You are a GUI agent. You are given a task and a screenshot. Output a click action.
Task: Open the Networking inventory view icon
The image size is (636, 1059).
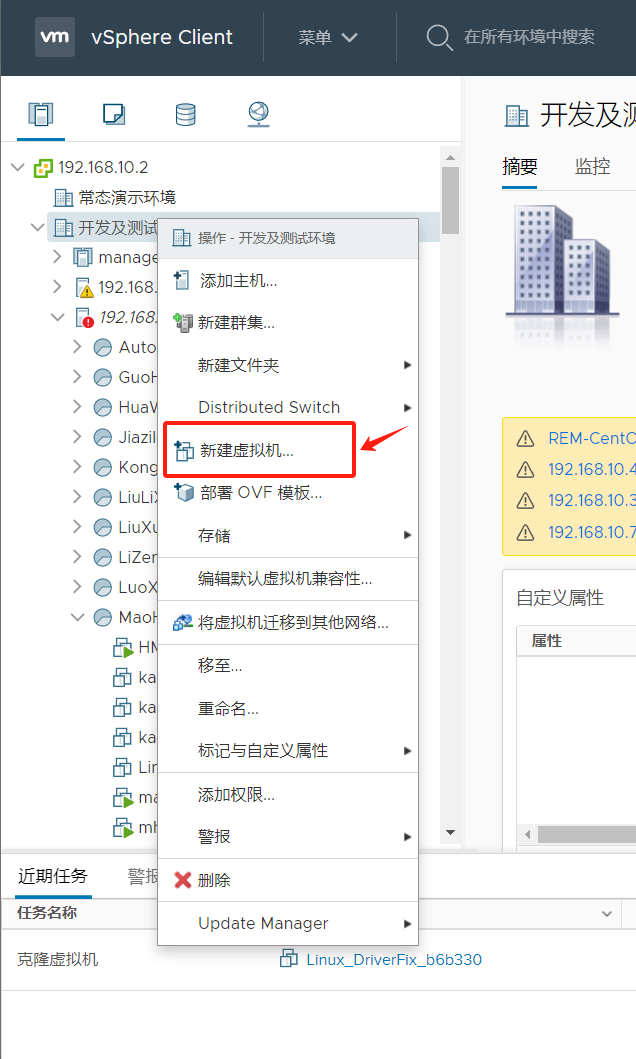259,114
